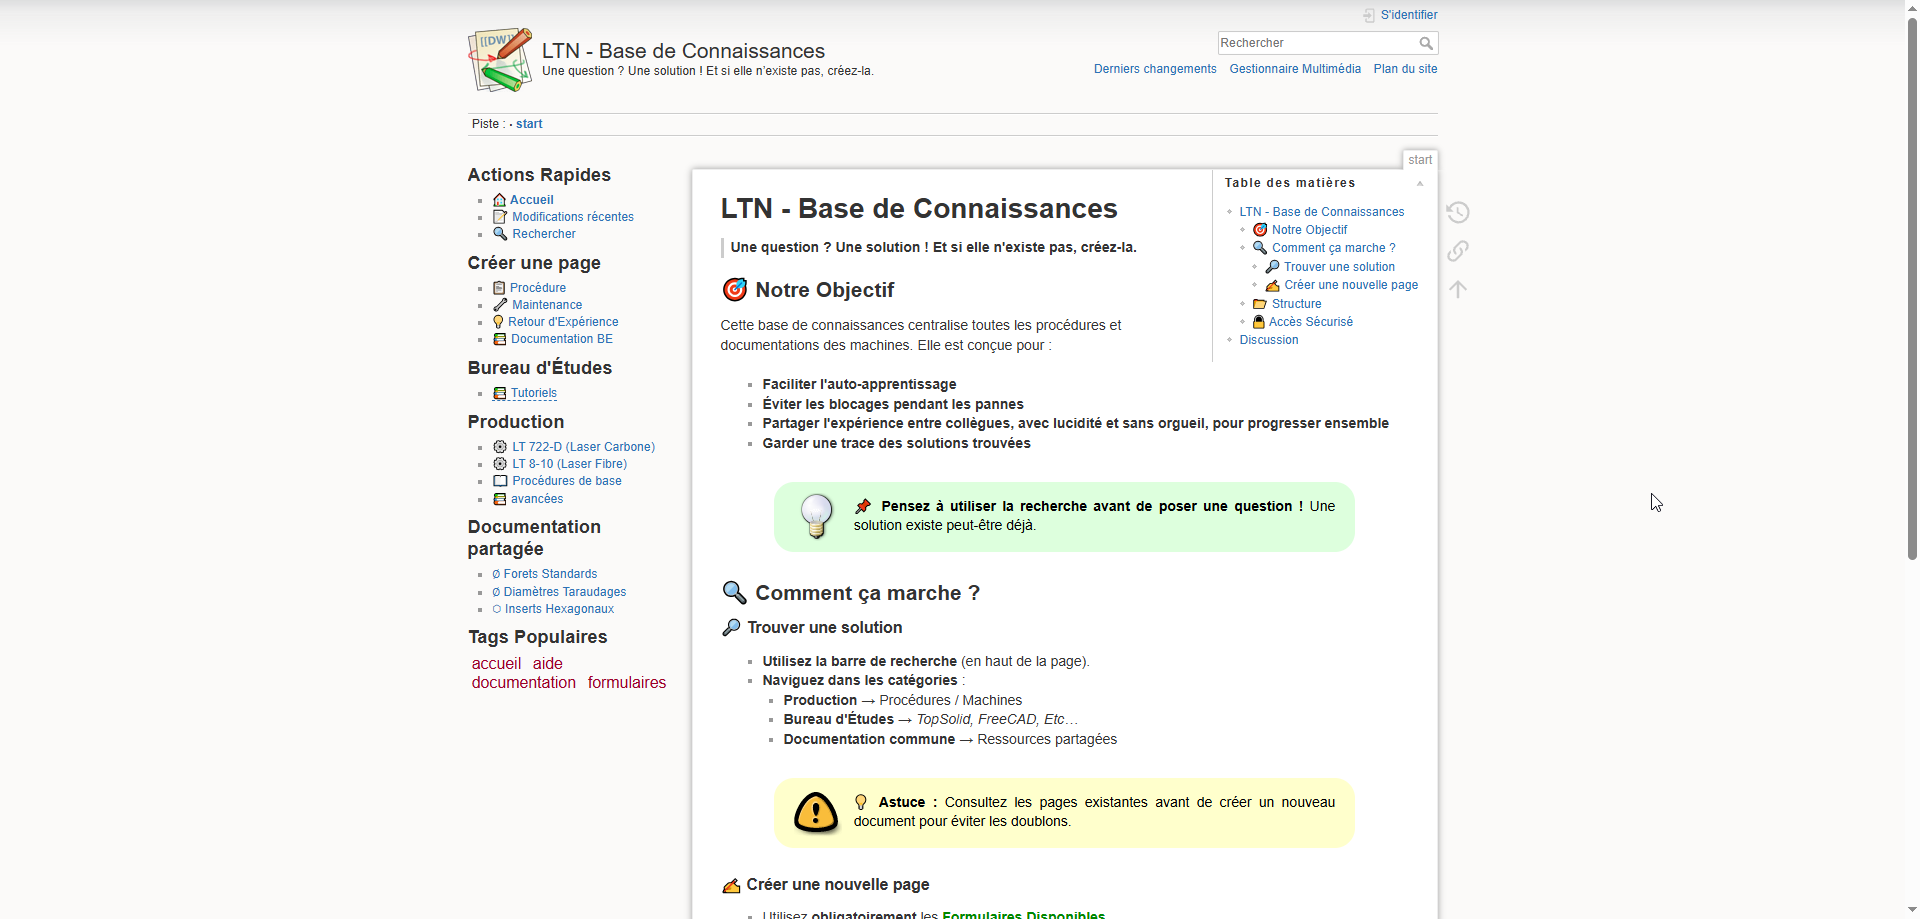Open page history via the clock icon
1920x919 pixels.
1458,212
